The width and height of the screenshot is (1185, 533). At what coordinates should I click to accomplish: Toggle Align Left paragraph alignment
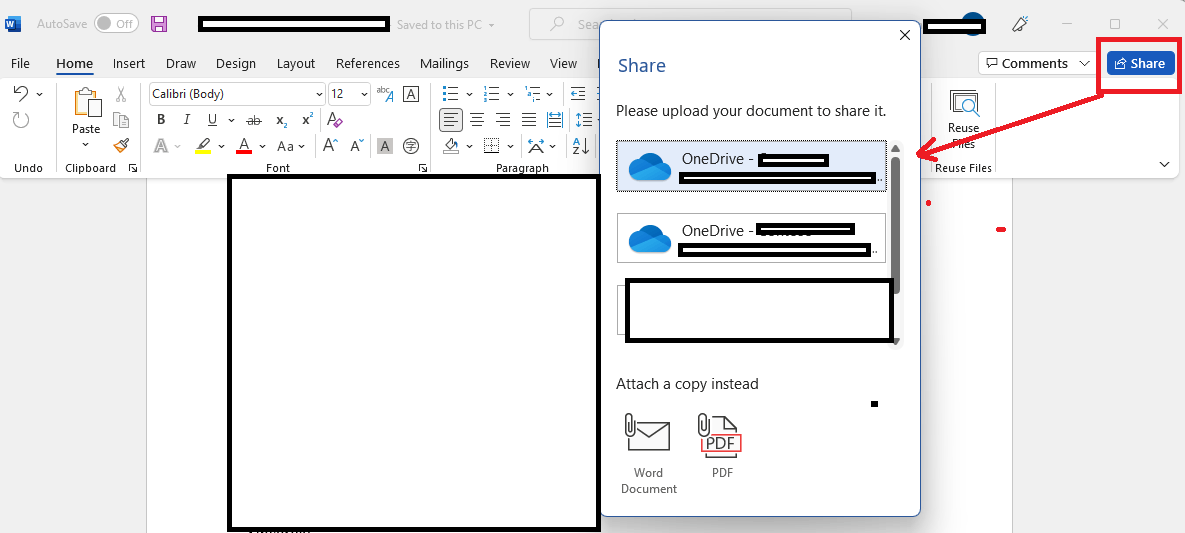pos(451,119)
